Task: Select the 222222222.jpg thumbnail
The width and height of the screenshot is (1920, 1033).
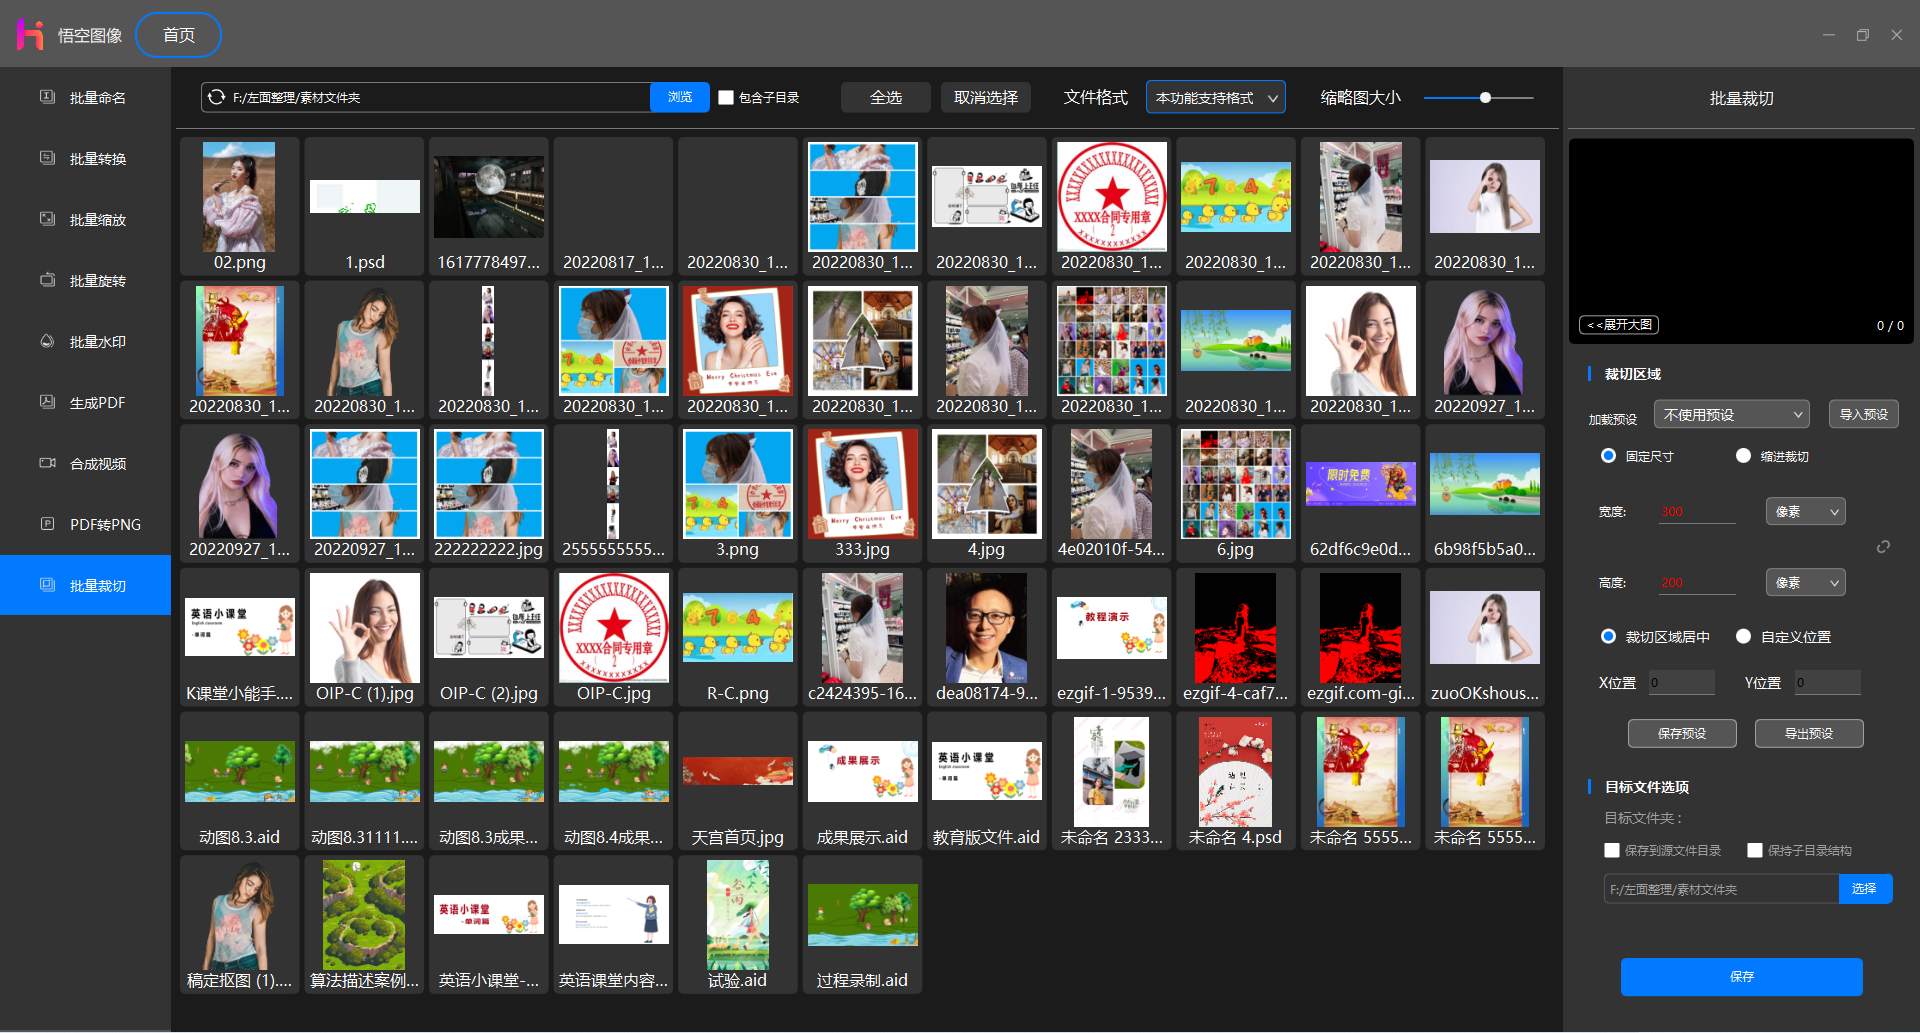Action: [x=488, y=493]
